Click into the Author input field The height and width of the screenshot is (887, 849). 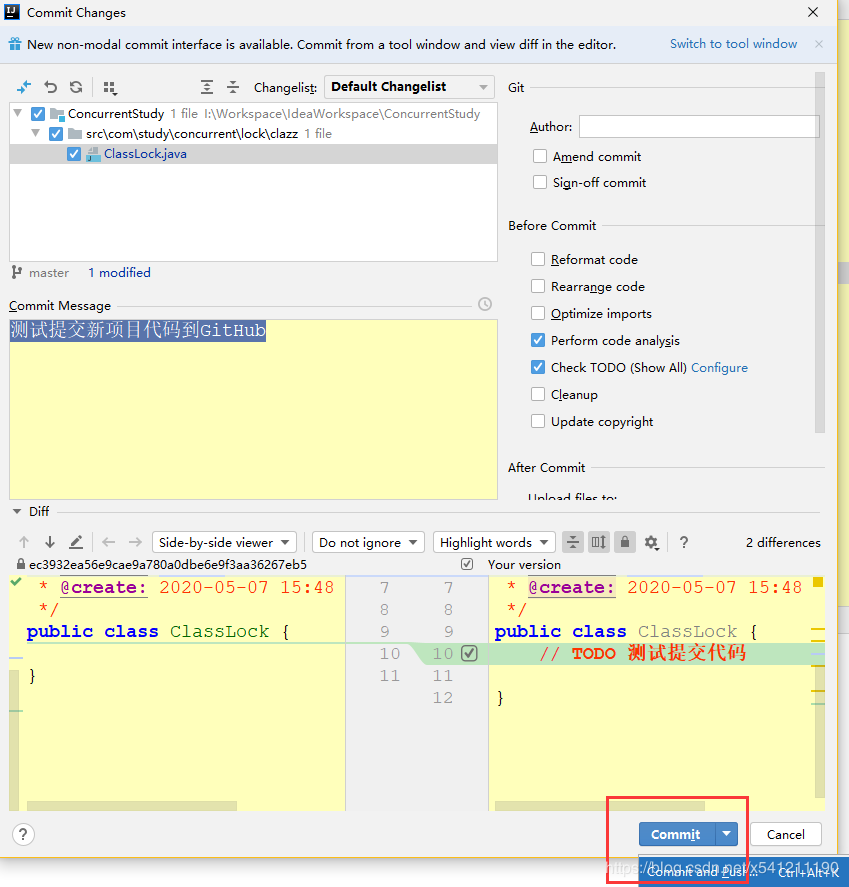pyautogui.click(x=698, y=126)
